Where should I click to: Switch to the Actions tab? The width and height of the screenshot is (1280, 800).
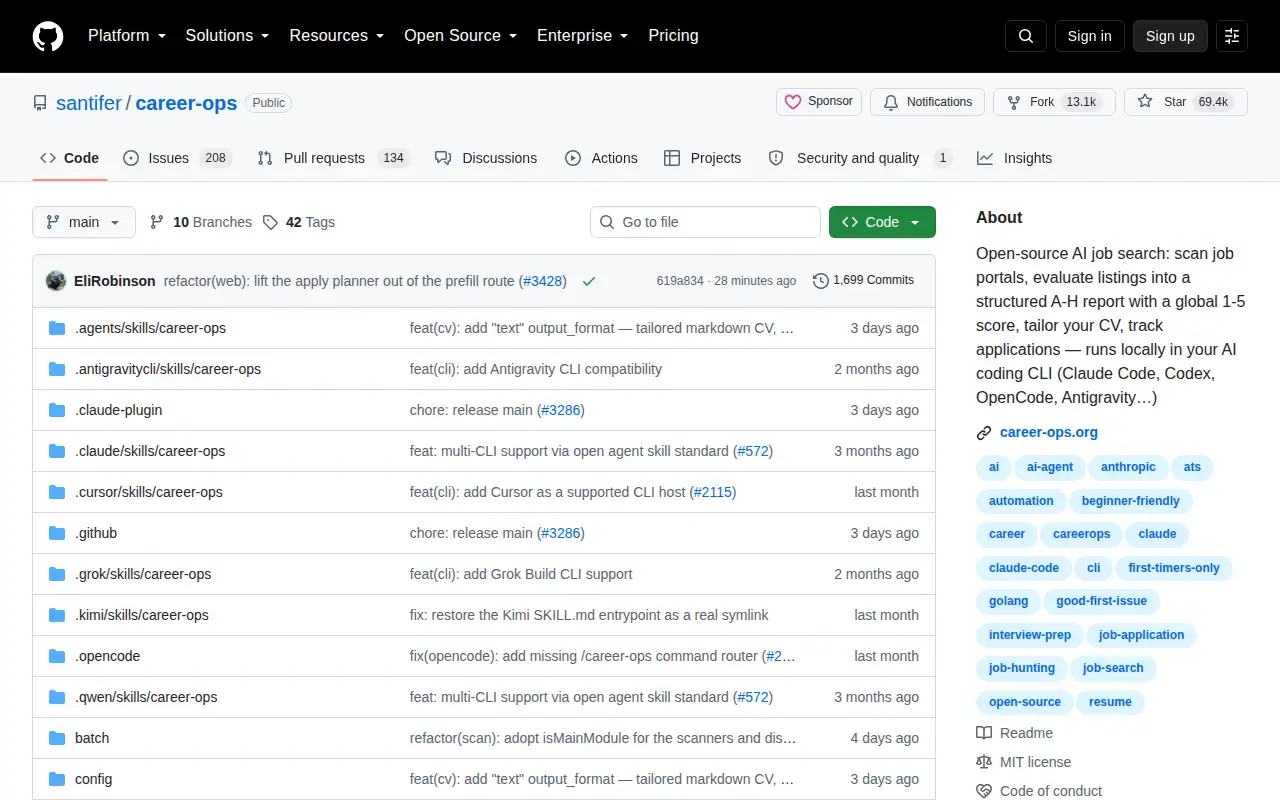point(601,158)
